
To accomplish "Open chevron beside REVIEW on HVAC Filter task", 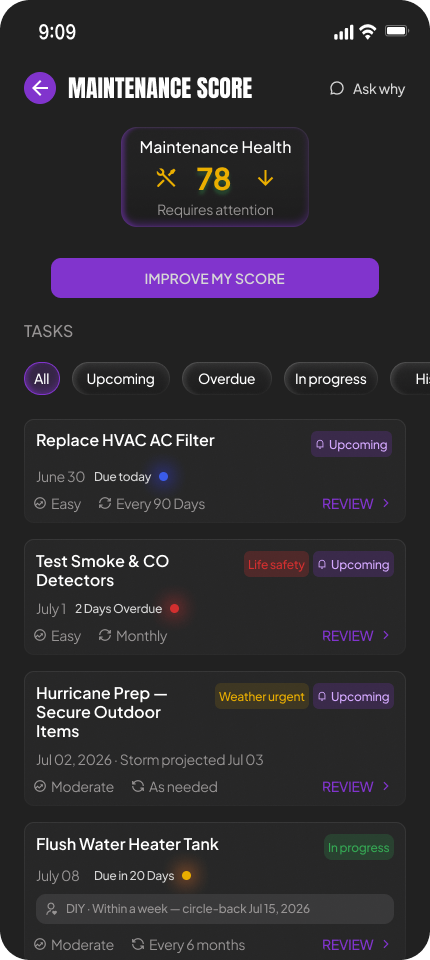I will [x=386, y=503].
